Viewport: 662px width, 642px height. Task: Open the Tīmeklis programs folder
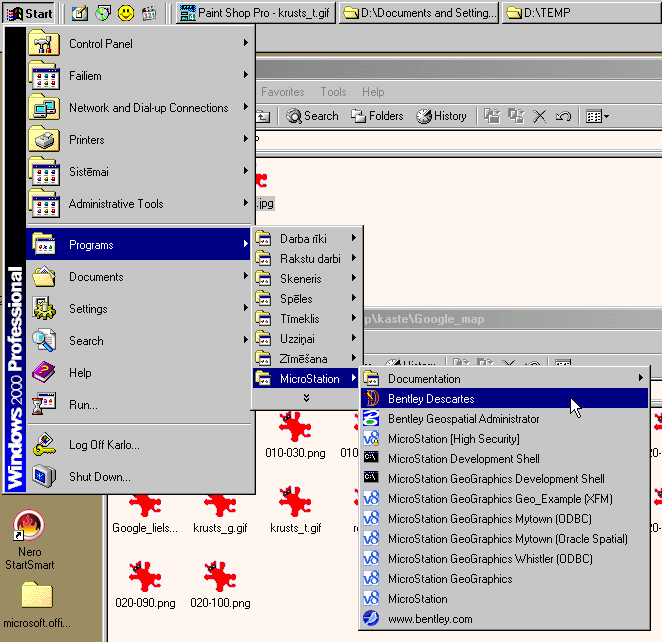click(x=307, y=319)
